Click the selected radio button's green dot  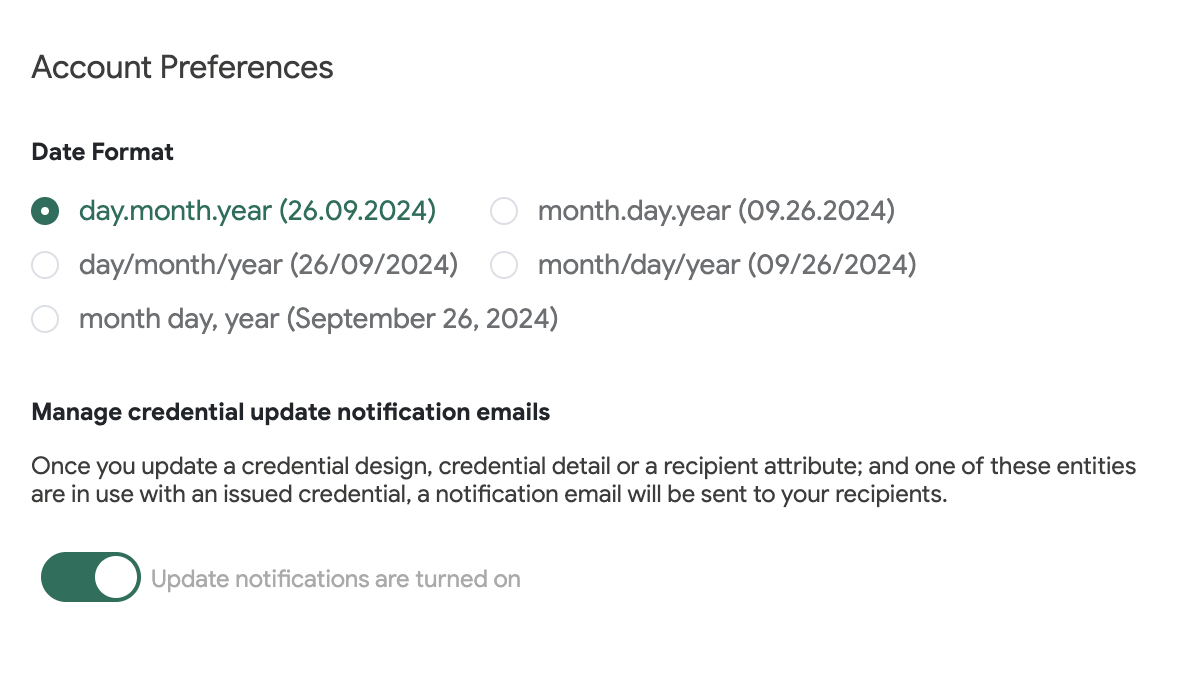pos(45,211)
